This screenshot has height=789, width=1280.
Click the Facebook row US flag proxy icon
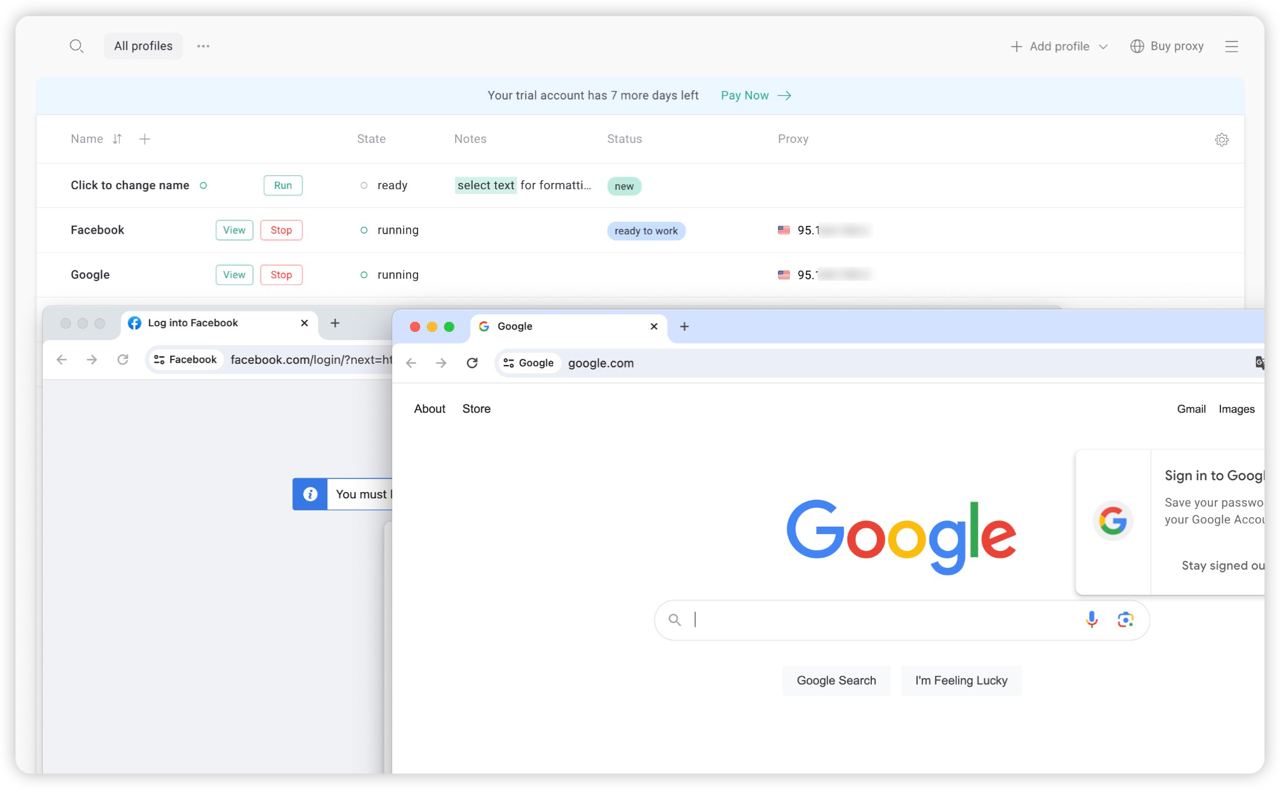(x=784, y=230)
